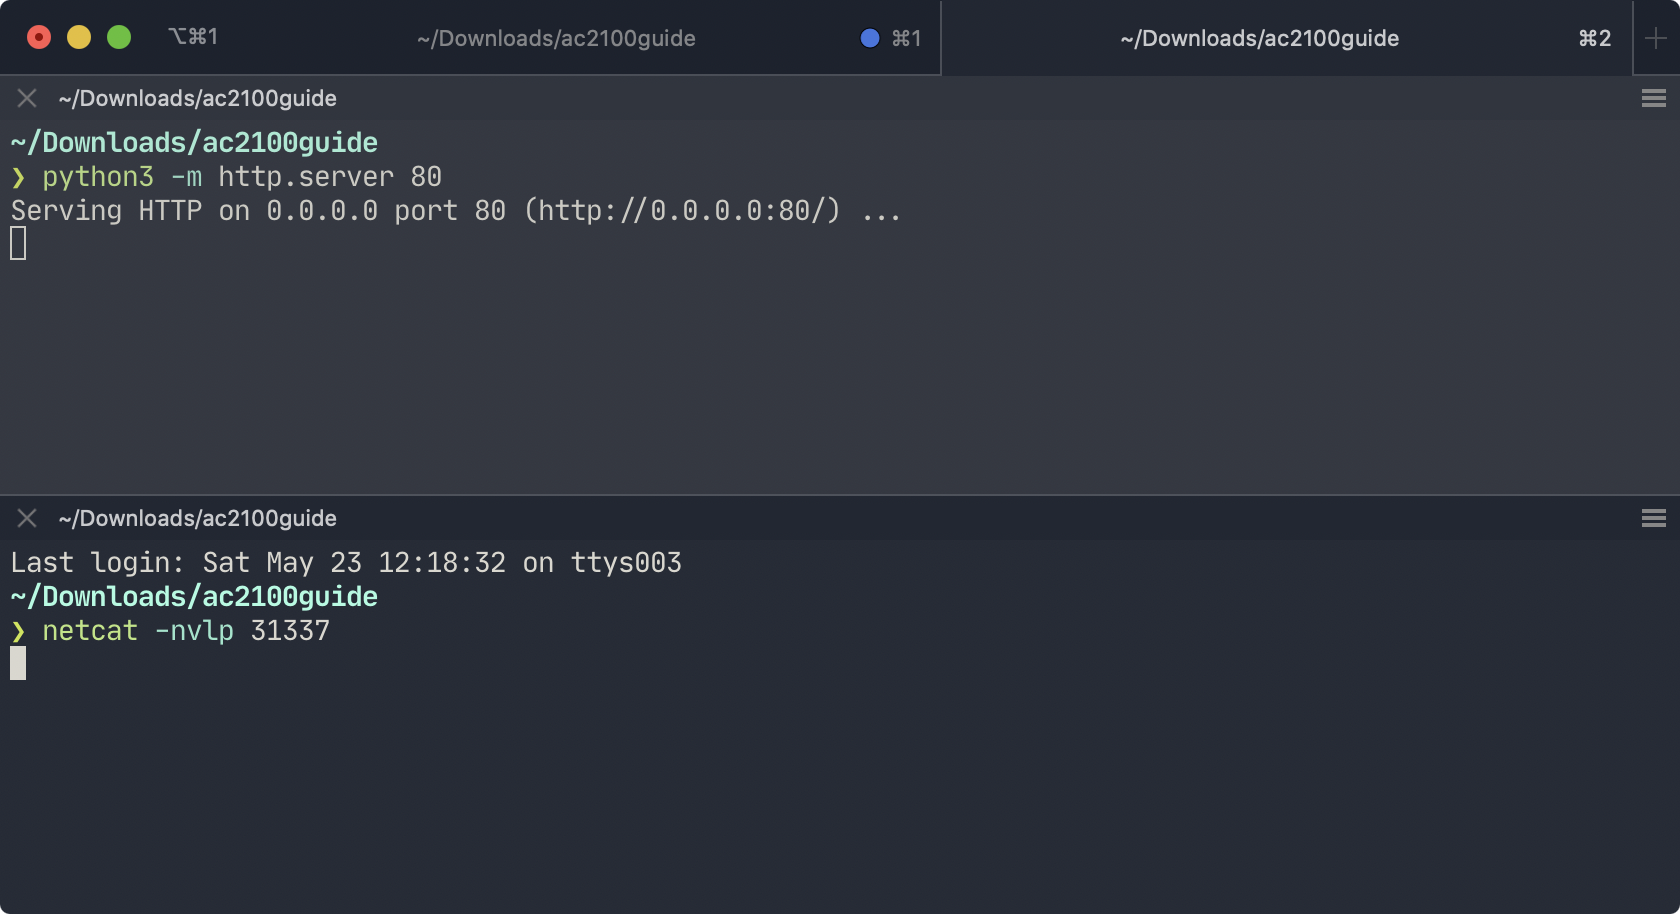Click the green zoom window button
Image resolution: width=1680 pixels, height=914 pixels.
119,37
